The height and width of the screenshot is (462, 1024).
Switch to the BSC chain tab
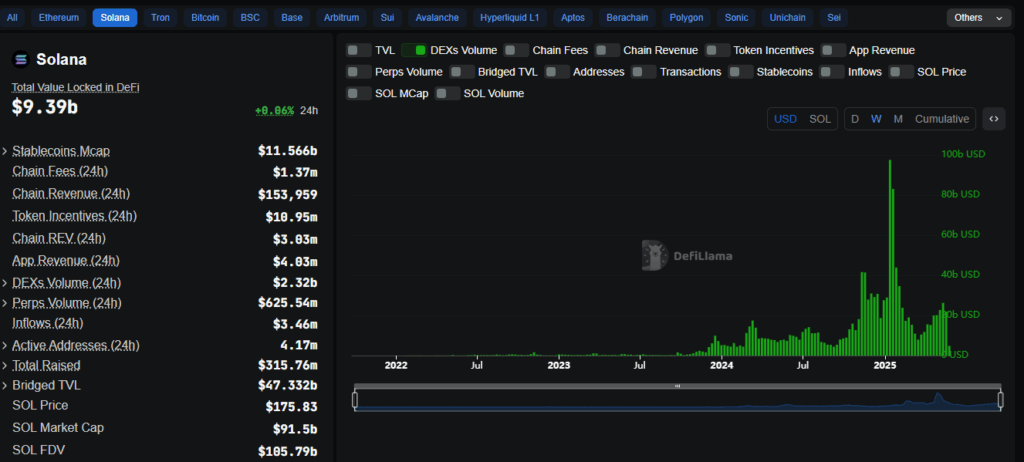pos(250,18)
